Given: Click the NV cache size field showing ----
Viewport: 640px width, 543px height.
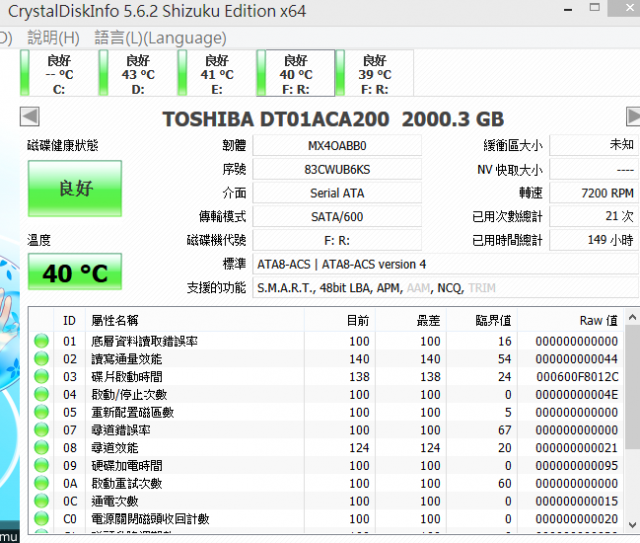Looking at the screenshot, I should [x=593, y=169].
